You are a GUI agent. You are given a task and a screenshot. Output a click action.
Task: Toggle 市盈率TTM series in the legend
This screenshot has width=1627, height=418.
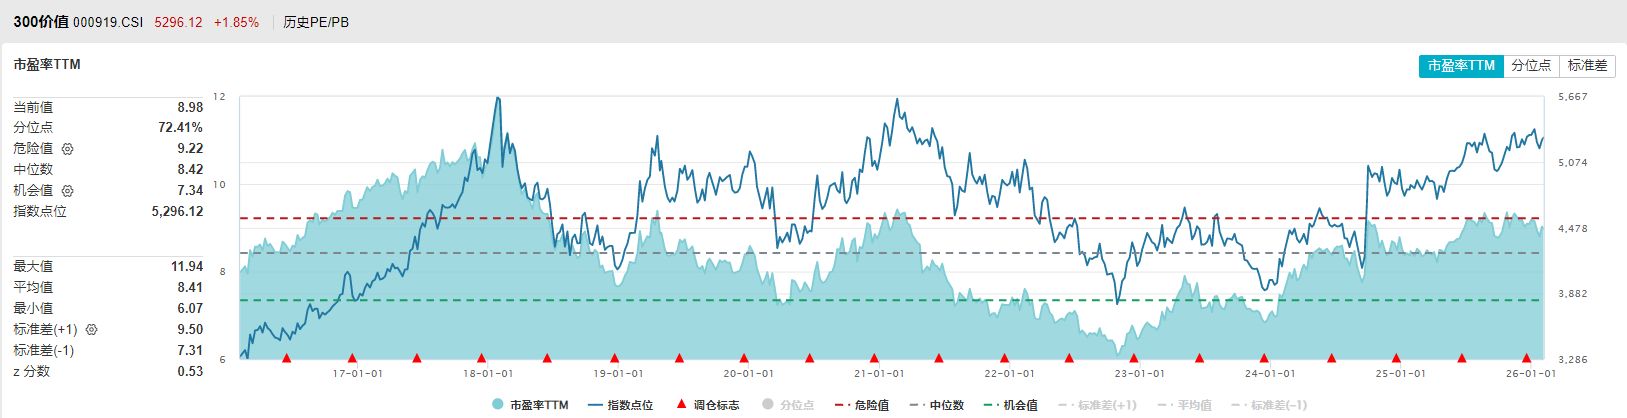pos(531,405)
